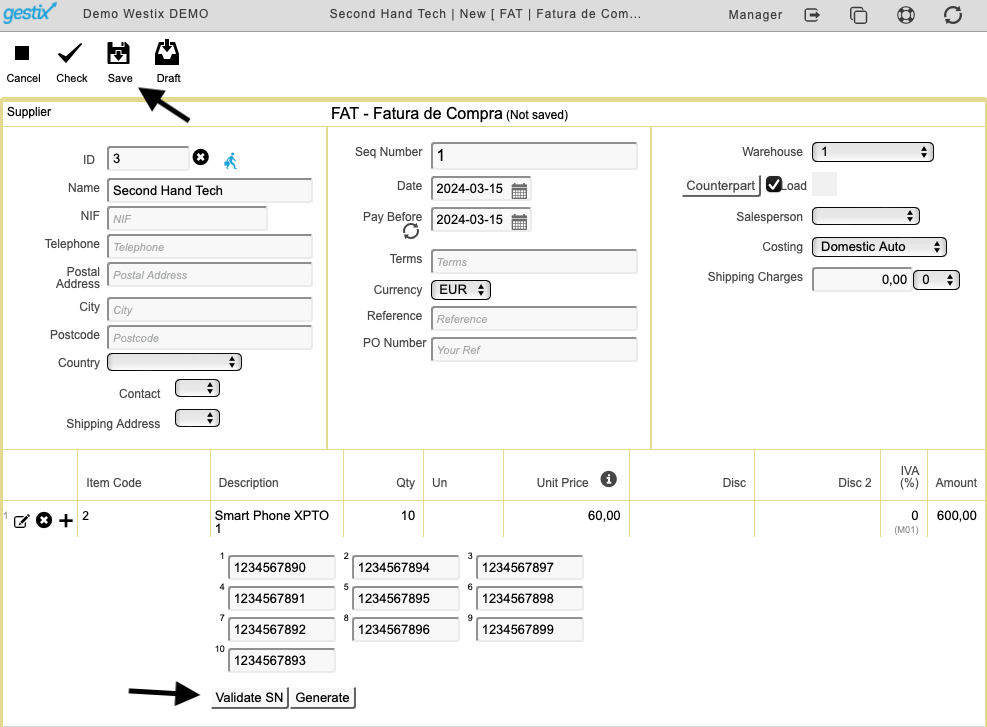Click the Cancel stop icon

click(x=22, y=54)
